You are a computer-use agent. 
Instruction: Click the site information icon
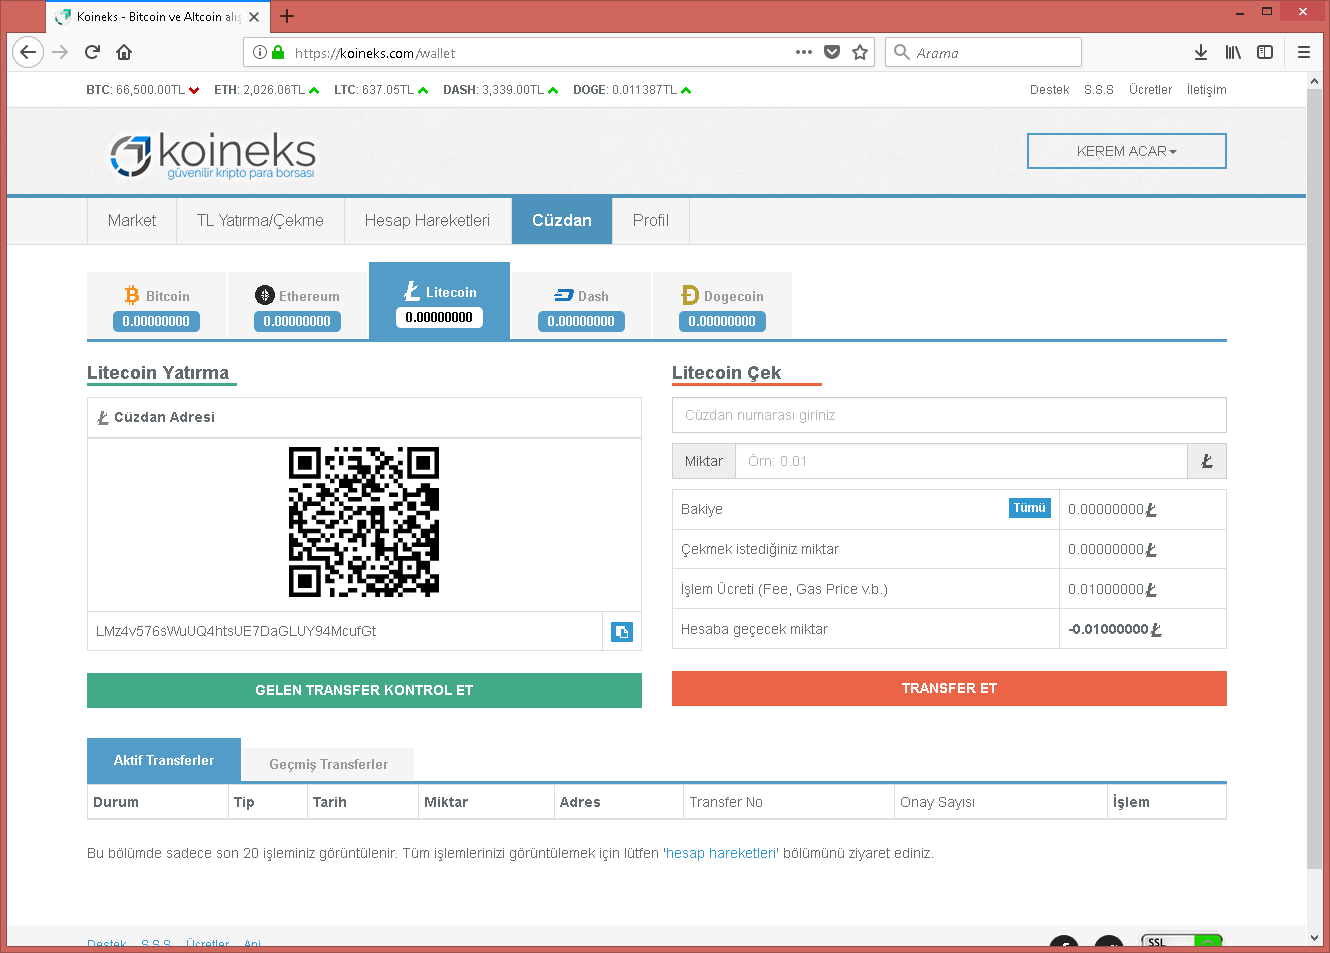[260, 52]
